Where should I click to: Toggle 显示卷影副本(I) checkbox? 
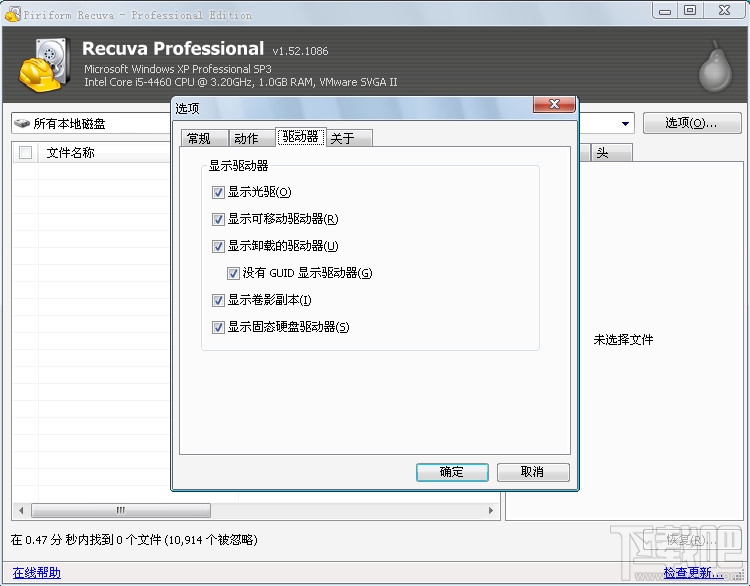pyautogui.click(x=218, y=300)
